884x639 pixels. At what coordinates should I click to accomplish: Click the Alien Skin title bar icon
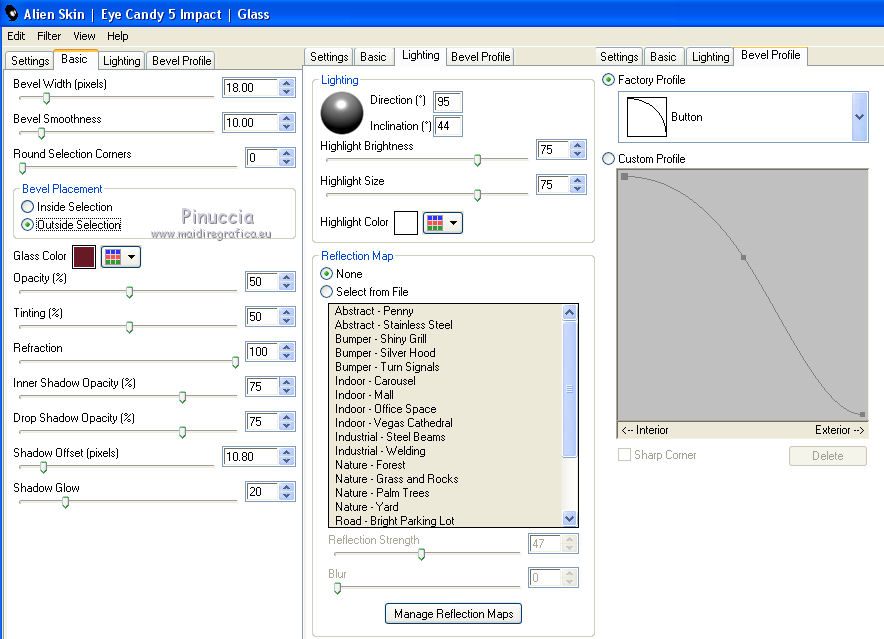pos(12,14)
